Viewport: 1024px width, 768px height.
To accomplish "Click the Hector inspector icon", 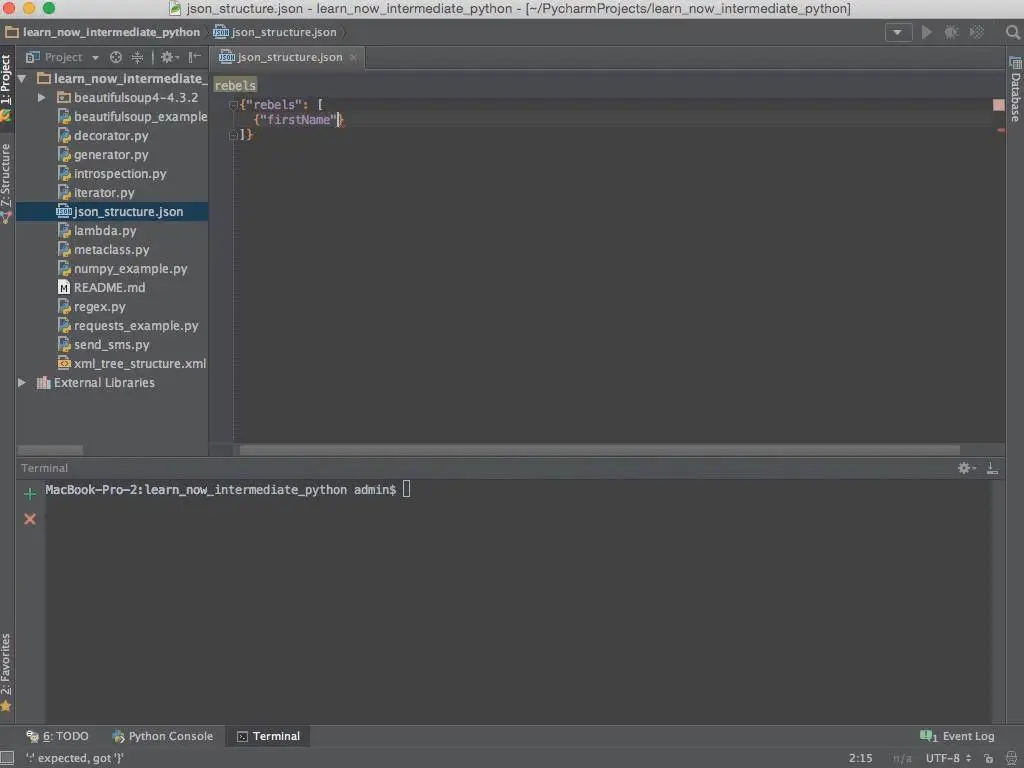I will point(1012,758).
